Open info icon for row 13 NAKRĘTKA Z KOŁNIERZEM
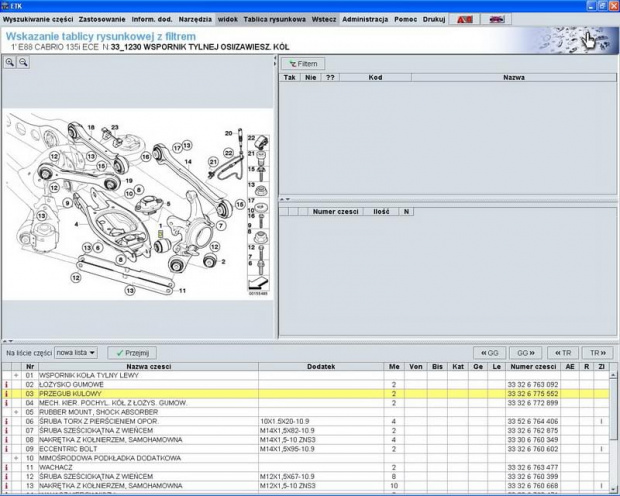Image resolution: width=620 pixels, height=496 pixels. point(6,486)
